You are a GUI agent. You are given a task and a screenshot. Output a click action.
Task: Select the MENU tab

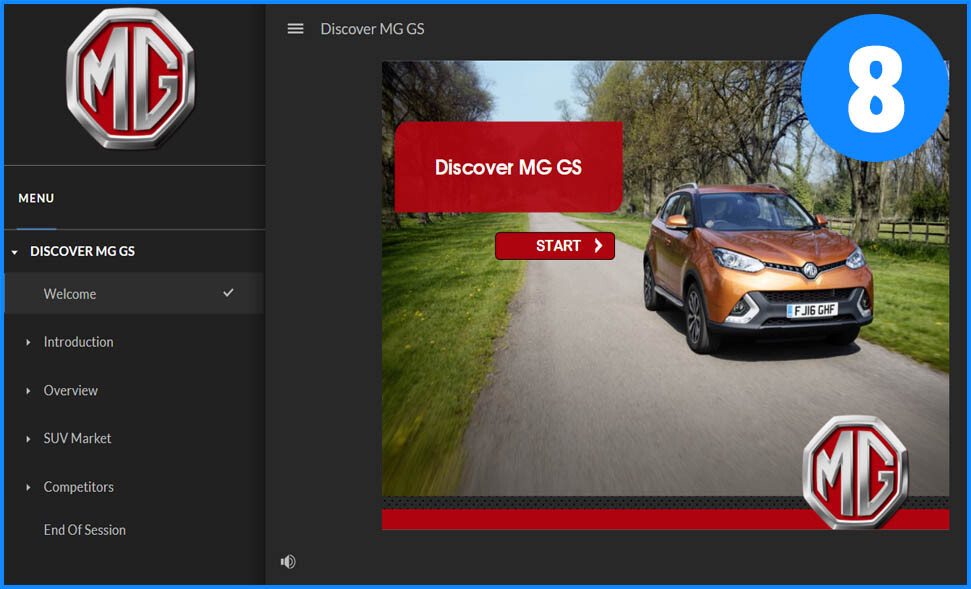click(x=36, y=198)
